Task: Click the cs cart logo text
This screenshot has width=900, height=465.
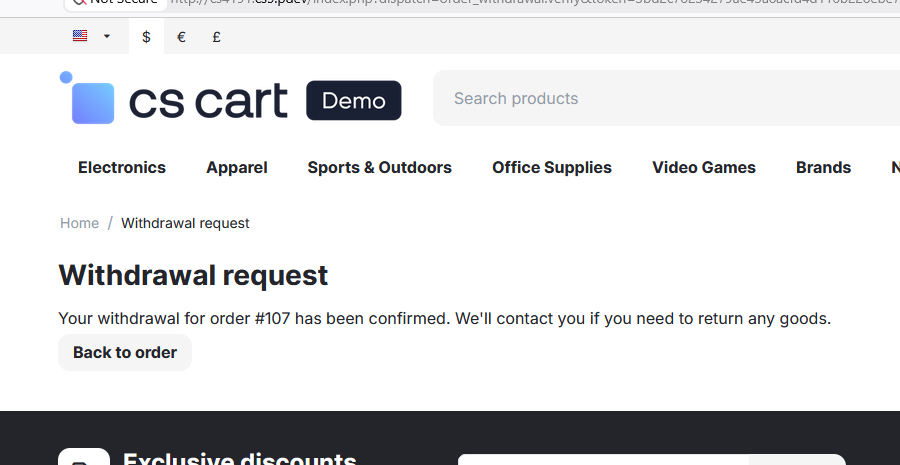Action: 208,101
